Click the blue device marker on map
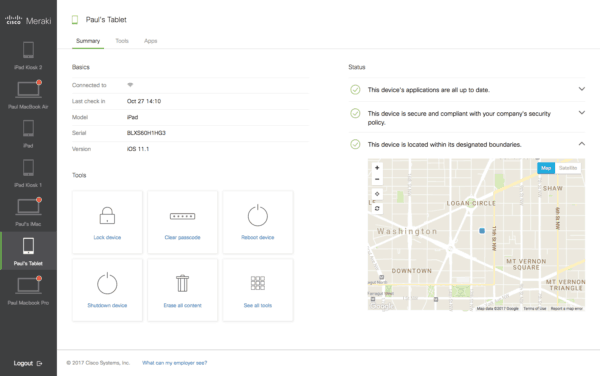This screenshot has width=600, height=376. (x=482, y=231)
